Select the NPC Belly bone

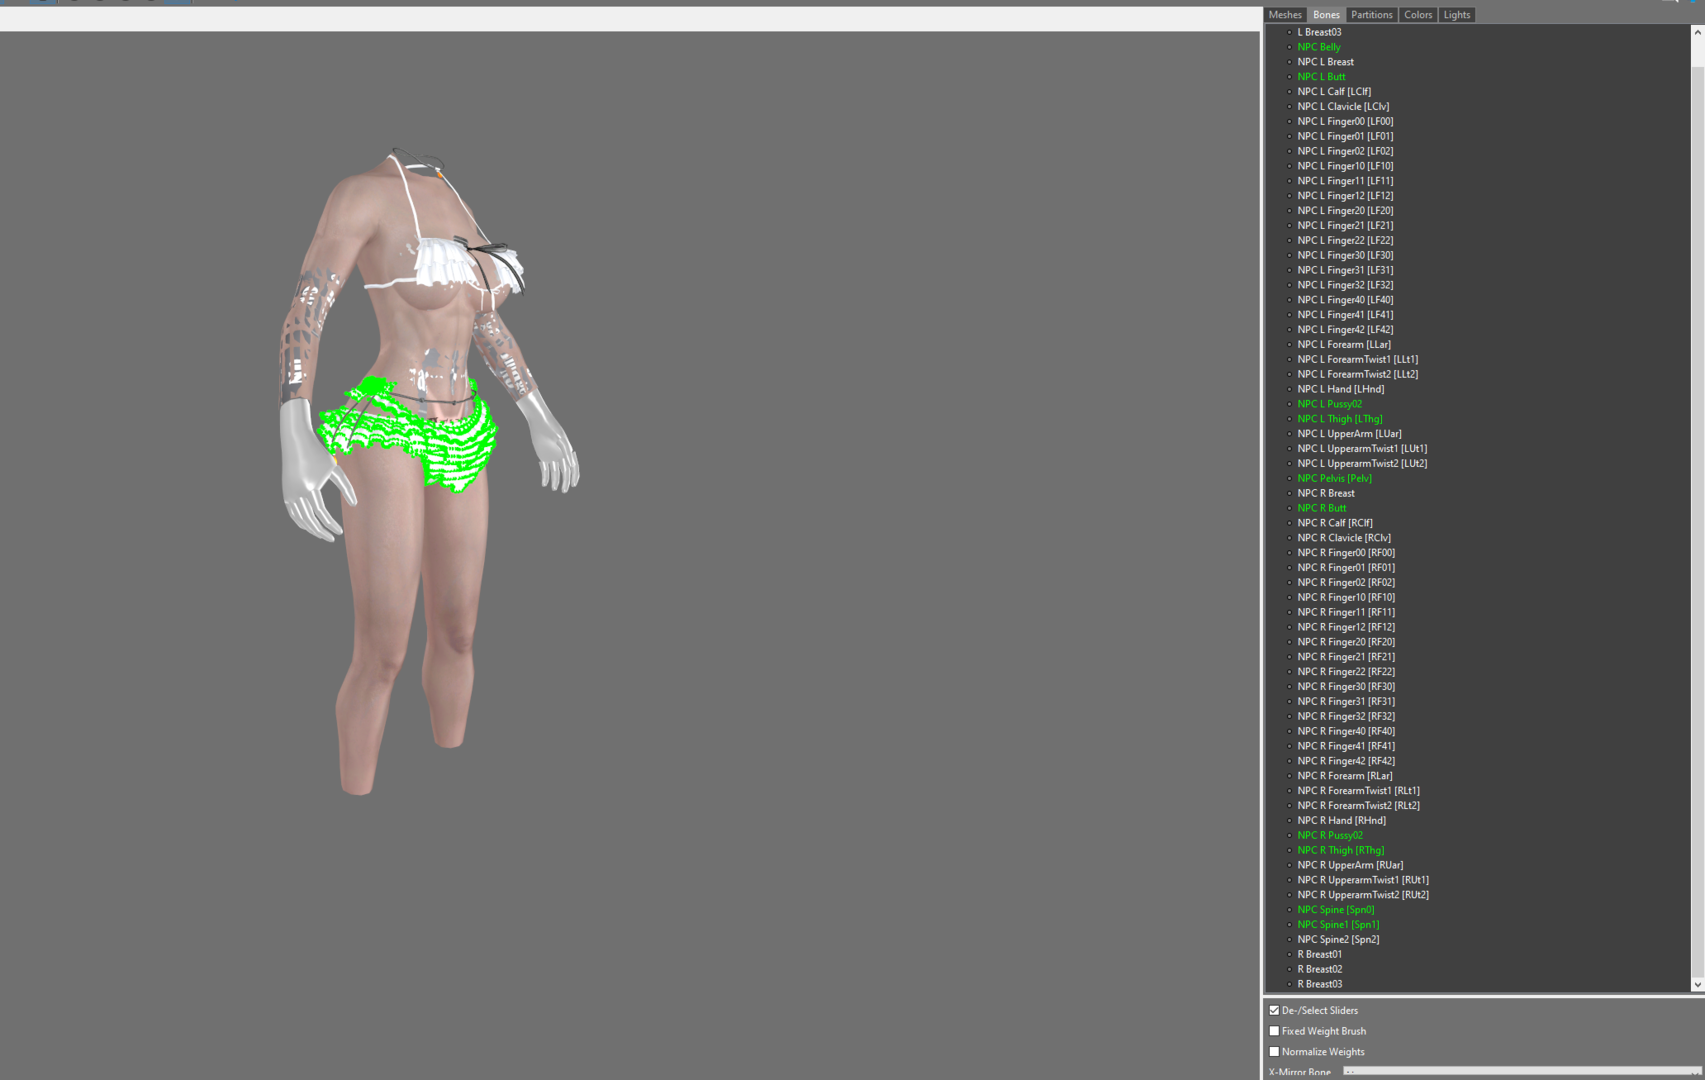point(1319,47)
